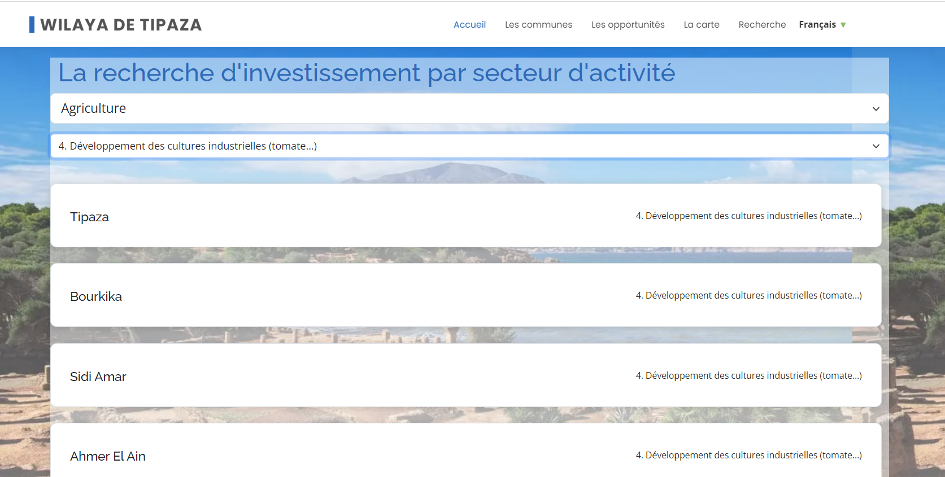Click the activity label on the Bourkika card
This screenshot has height=477, width=945.
pos(748,295)
